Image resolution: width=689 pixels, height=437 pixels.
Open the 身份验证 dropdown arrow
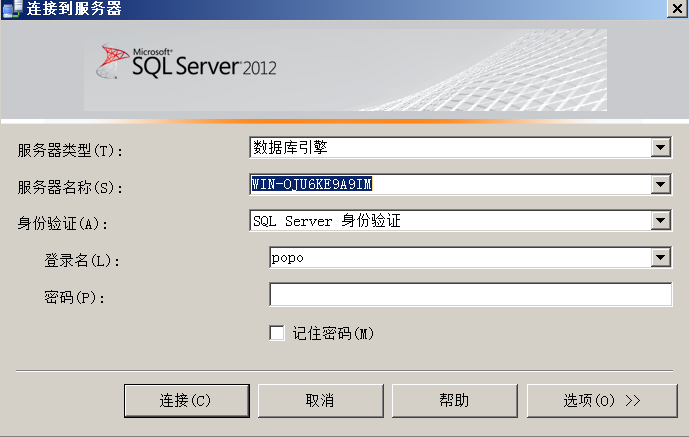[660, 220]
